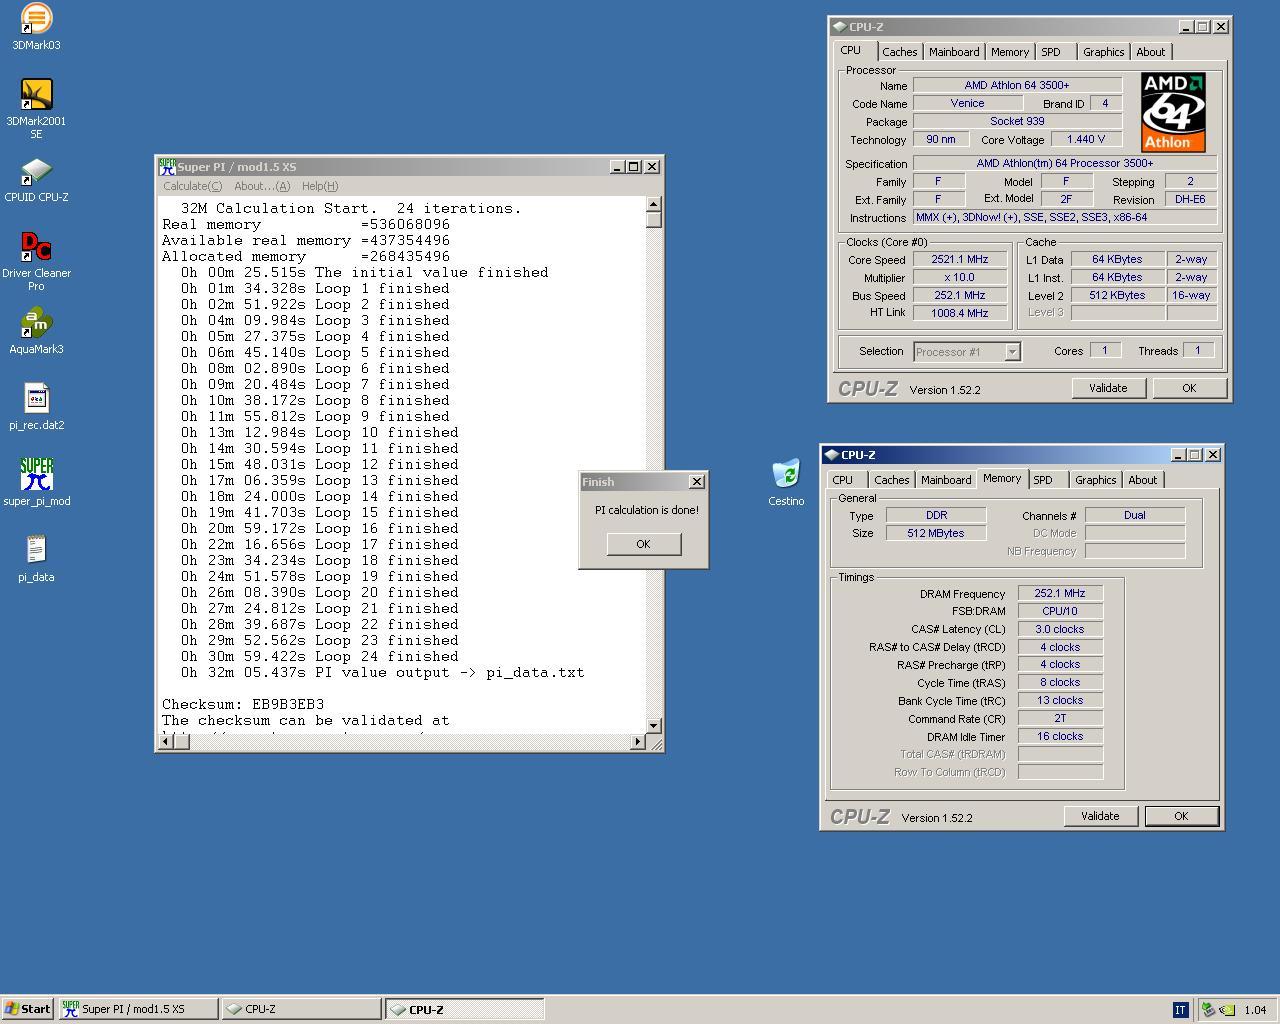The image size is (1280, 1024).
Task: Click the Core Speed 2521.1 MHz field
Action: click(960, 259)
